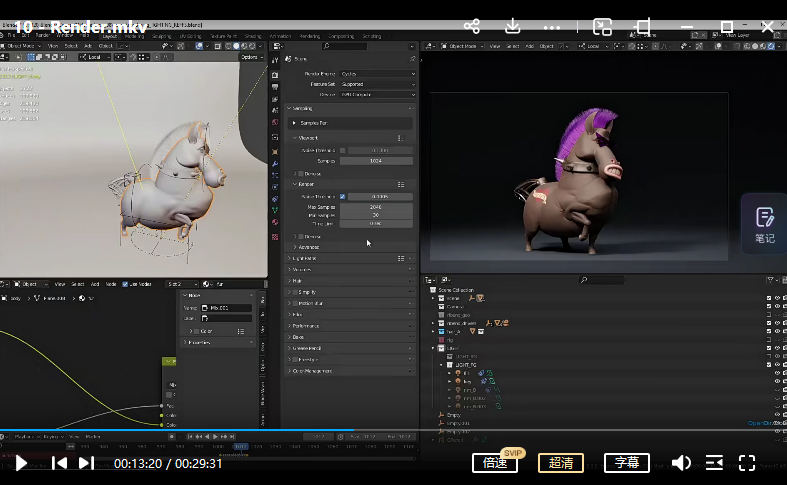The width and height of the screenshot is (787, 485).
Task: Click the download icon in the top bar
Action: (x=513, y=27)
